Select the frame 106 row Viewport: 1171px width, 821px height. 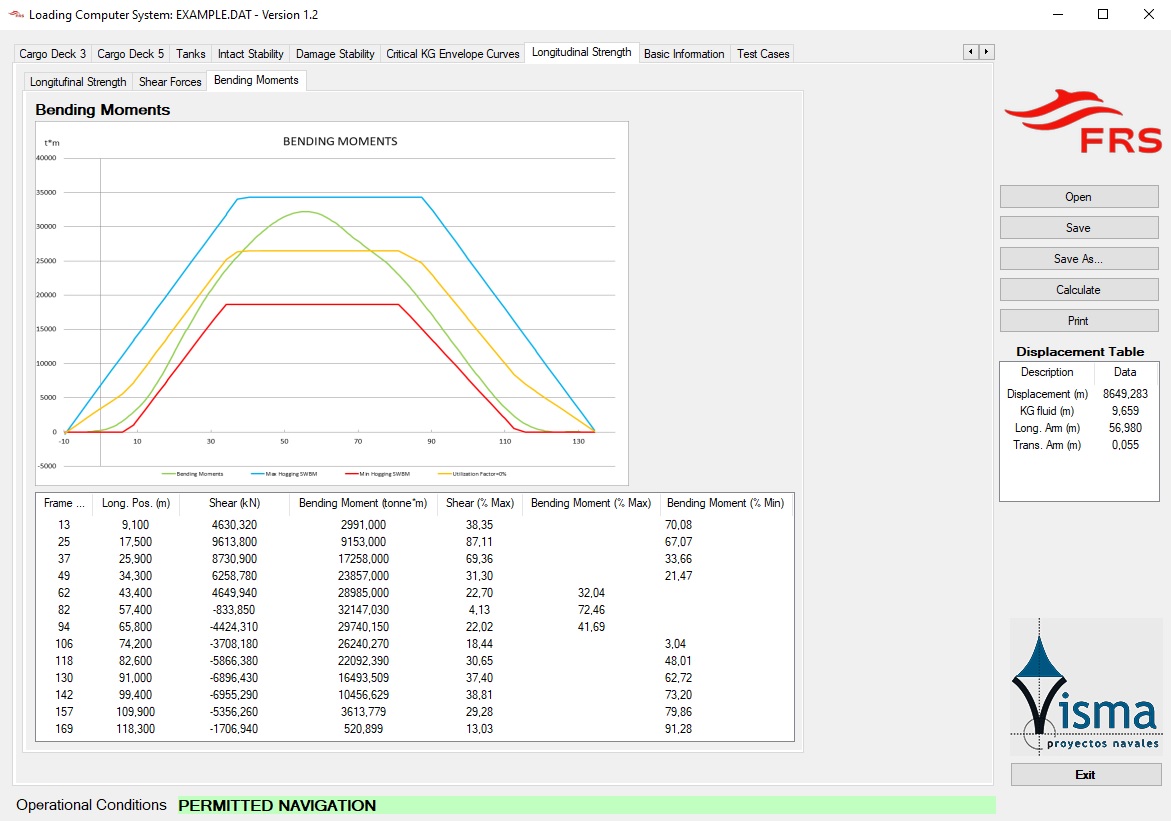414,644
